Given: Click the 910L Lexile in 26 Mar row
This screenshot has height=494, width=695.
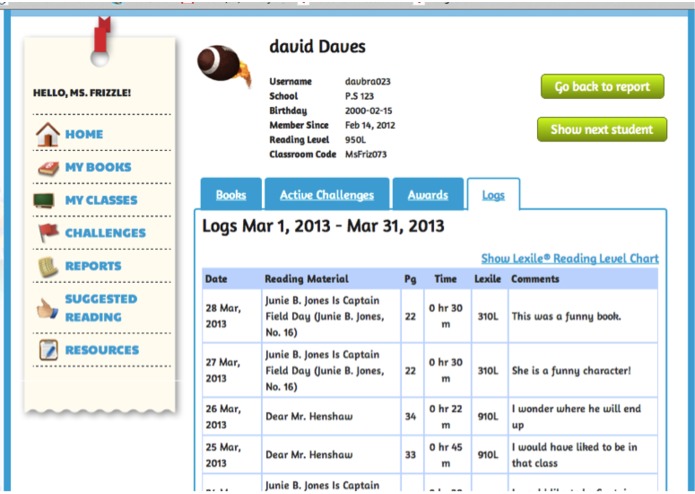Looking at the screenshot, I should 488,416.
